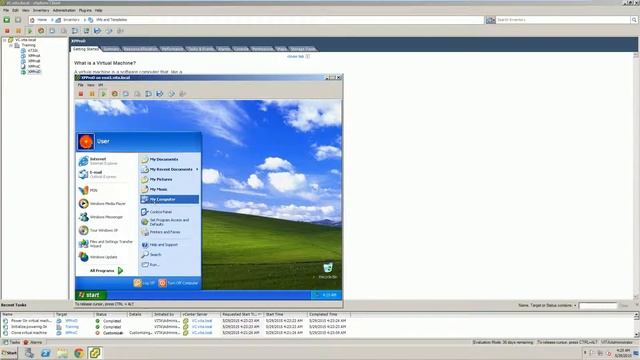Open the View menu in the console window
The image size is (640, 360).
[x=91, y=85]
